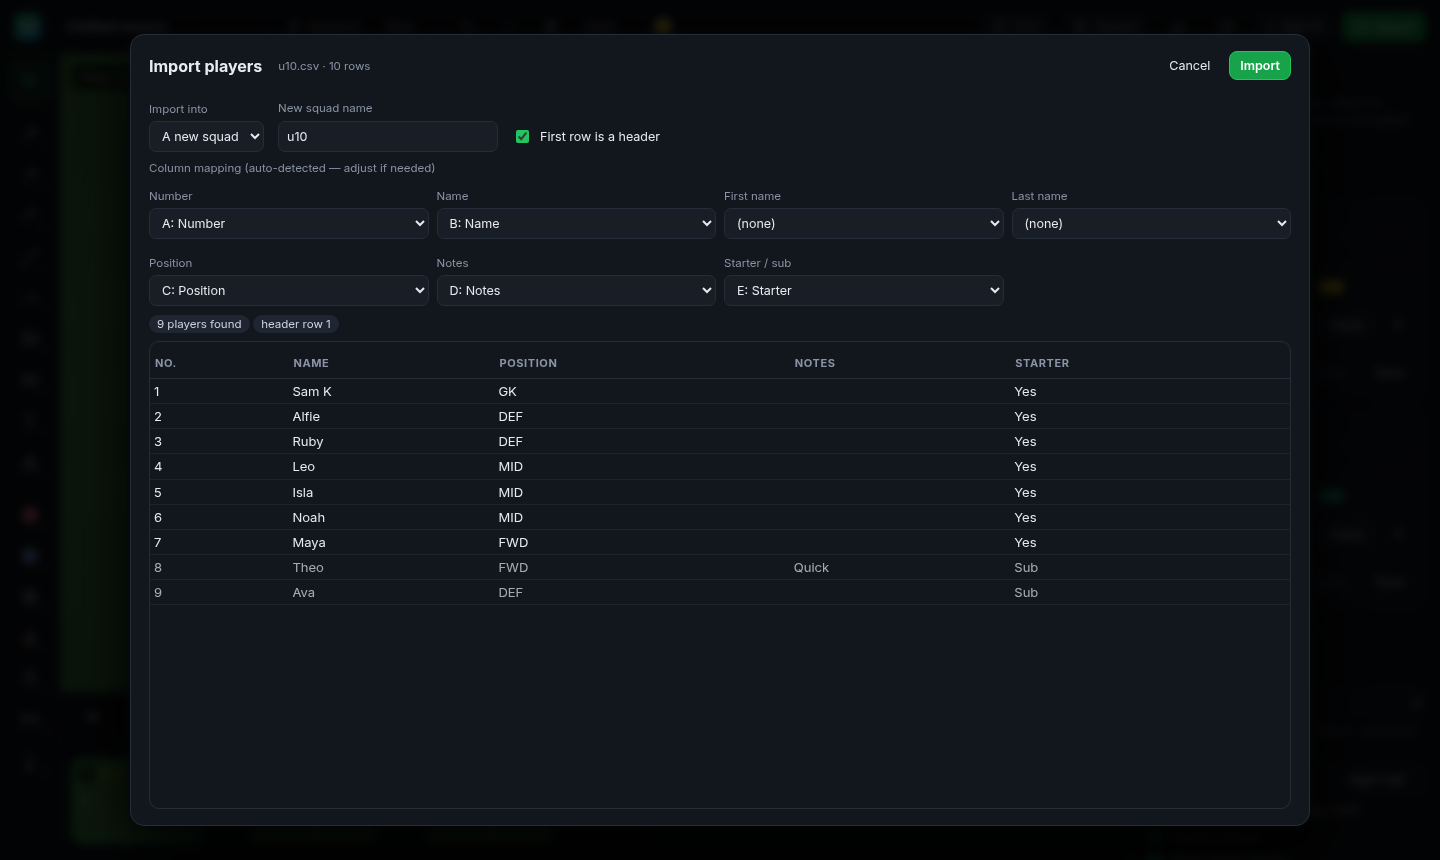
Task: Select the 'Maya' name cell
Action: tap(309, 543)
